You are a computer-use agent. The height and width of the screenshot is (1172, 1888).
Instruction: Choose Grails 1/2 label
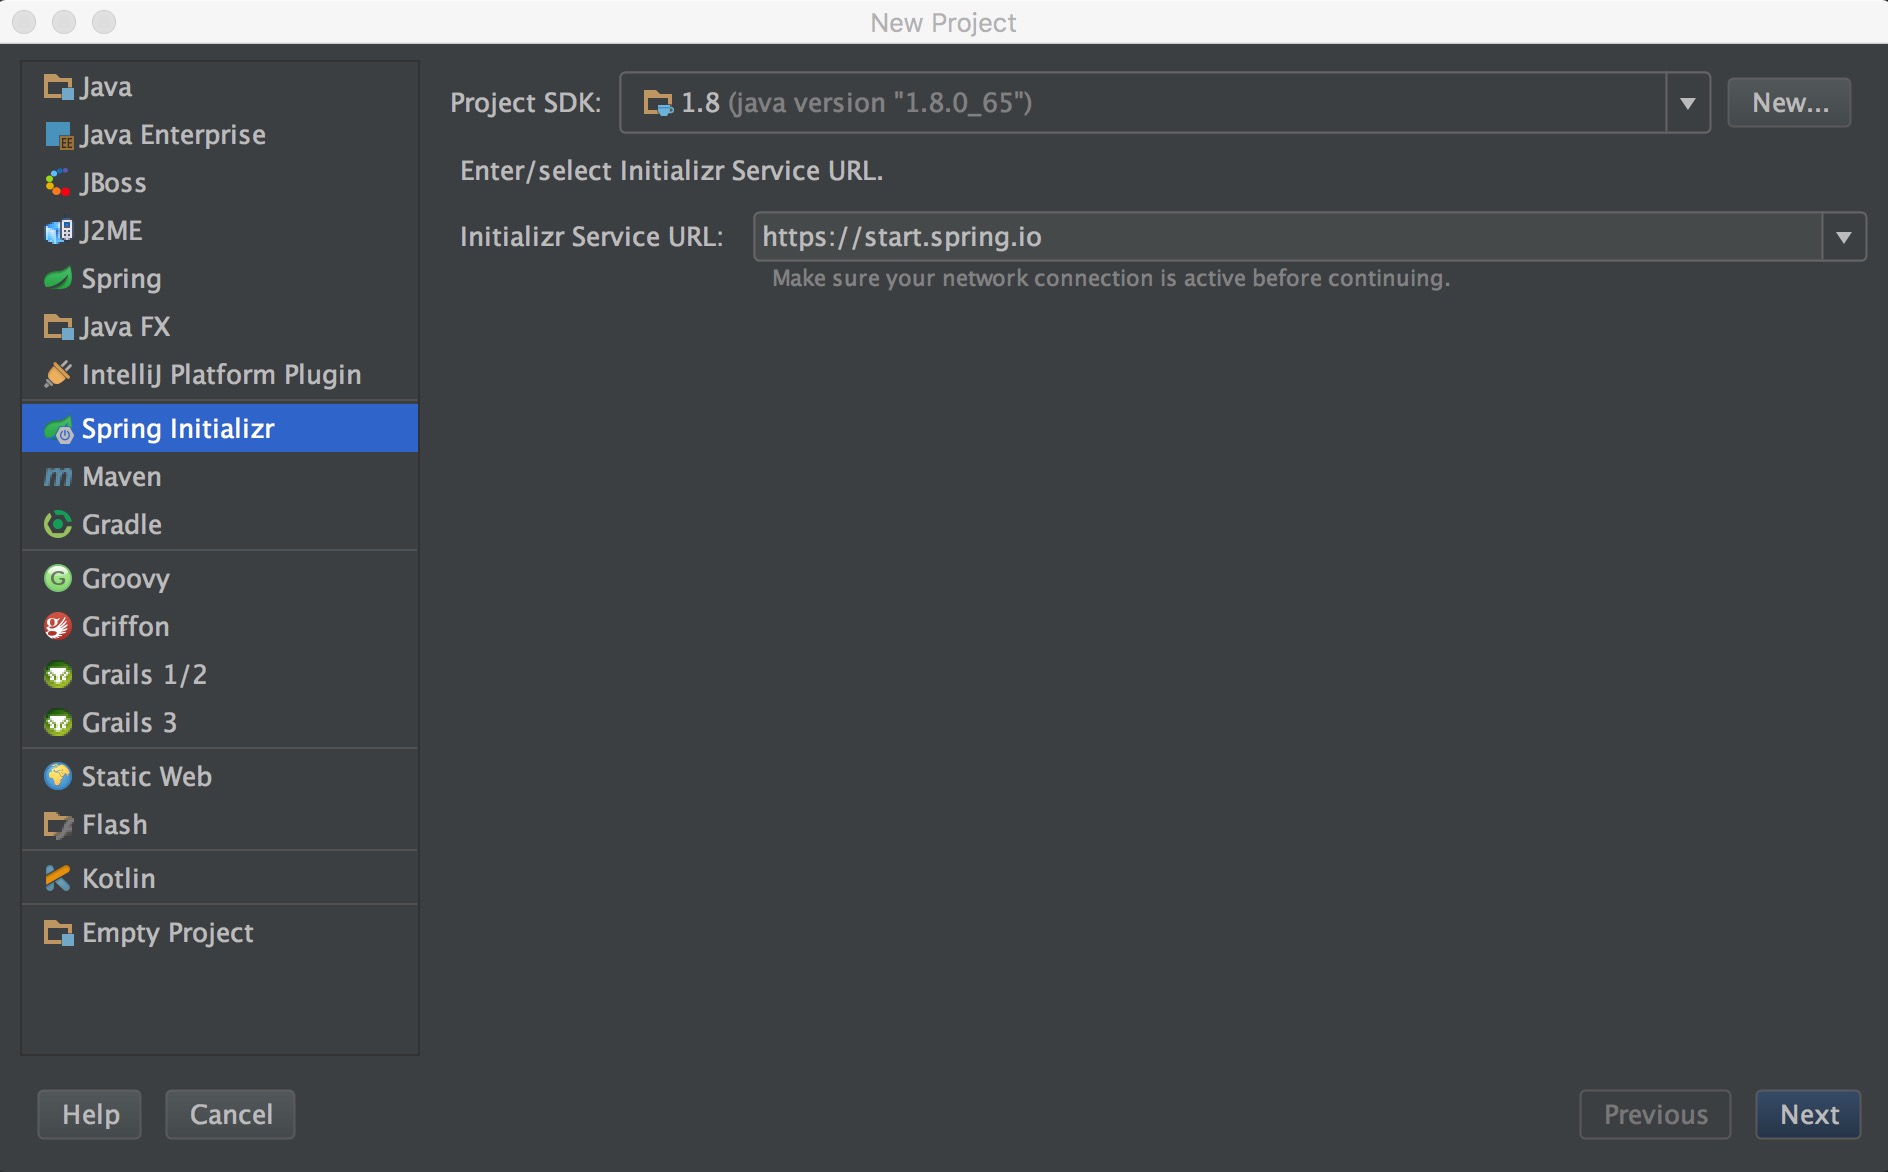pos(144,675)
